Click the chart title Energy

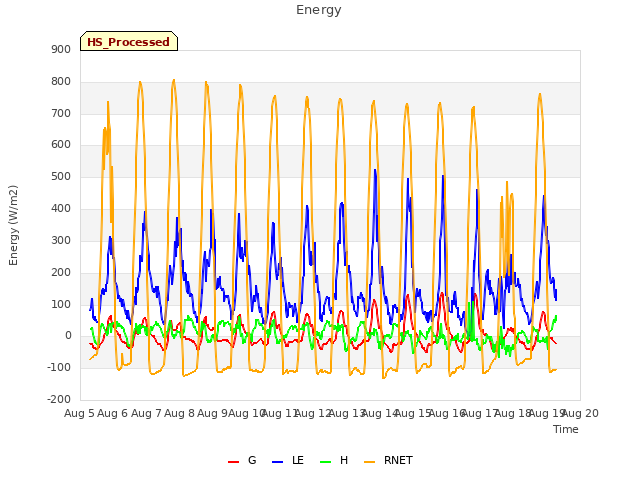(x=319, y=10)
